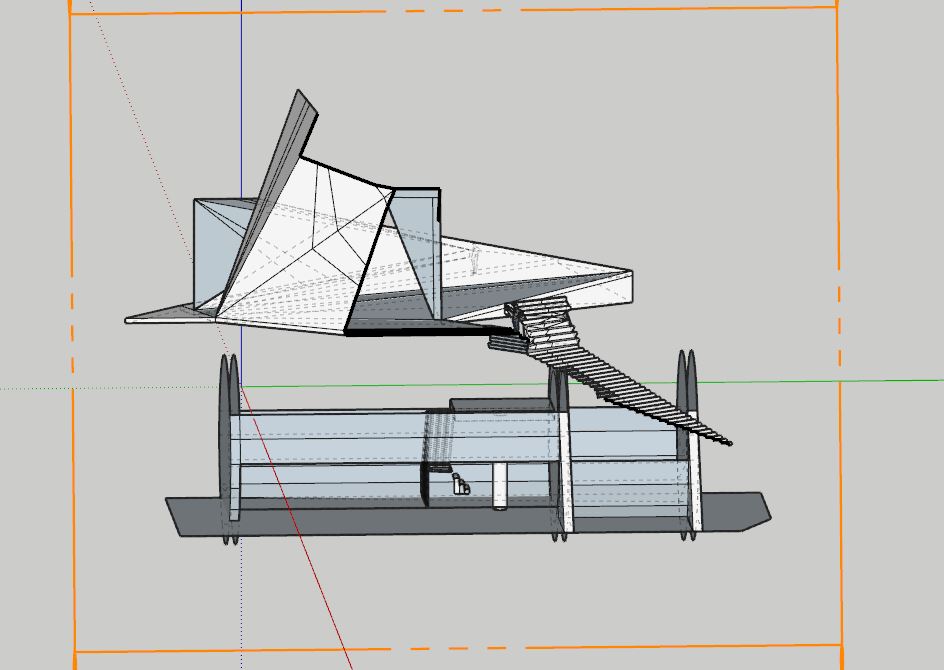Select the leftmost pair of arched vertical fins
Viewport: 944px width, 670px height.
point(231,449)
